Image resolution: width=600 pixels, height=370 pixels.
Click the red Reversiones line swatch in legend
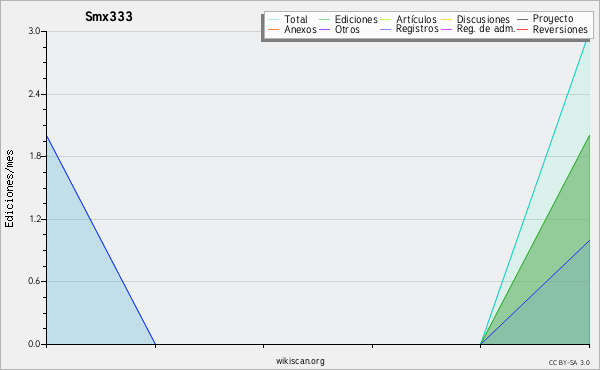tap(522, 29)
